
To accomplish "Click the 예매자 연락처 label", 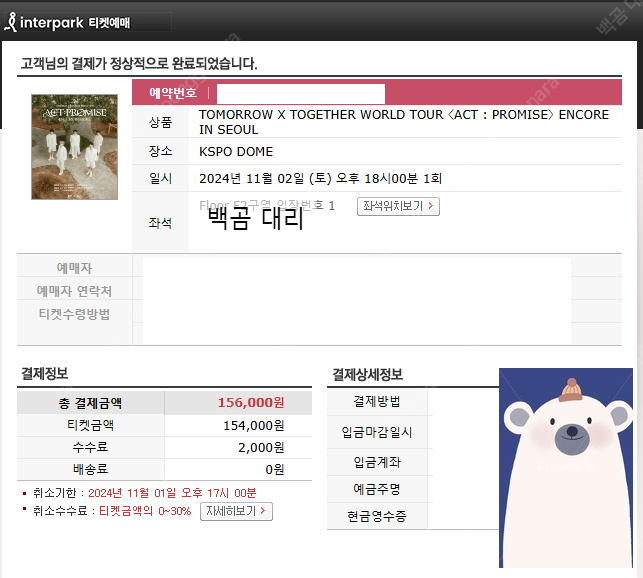I will pos(74,291).
